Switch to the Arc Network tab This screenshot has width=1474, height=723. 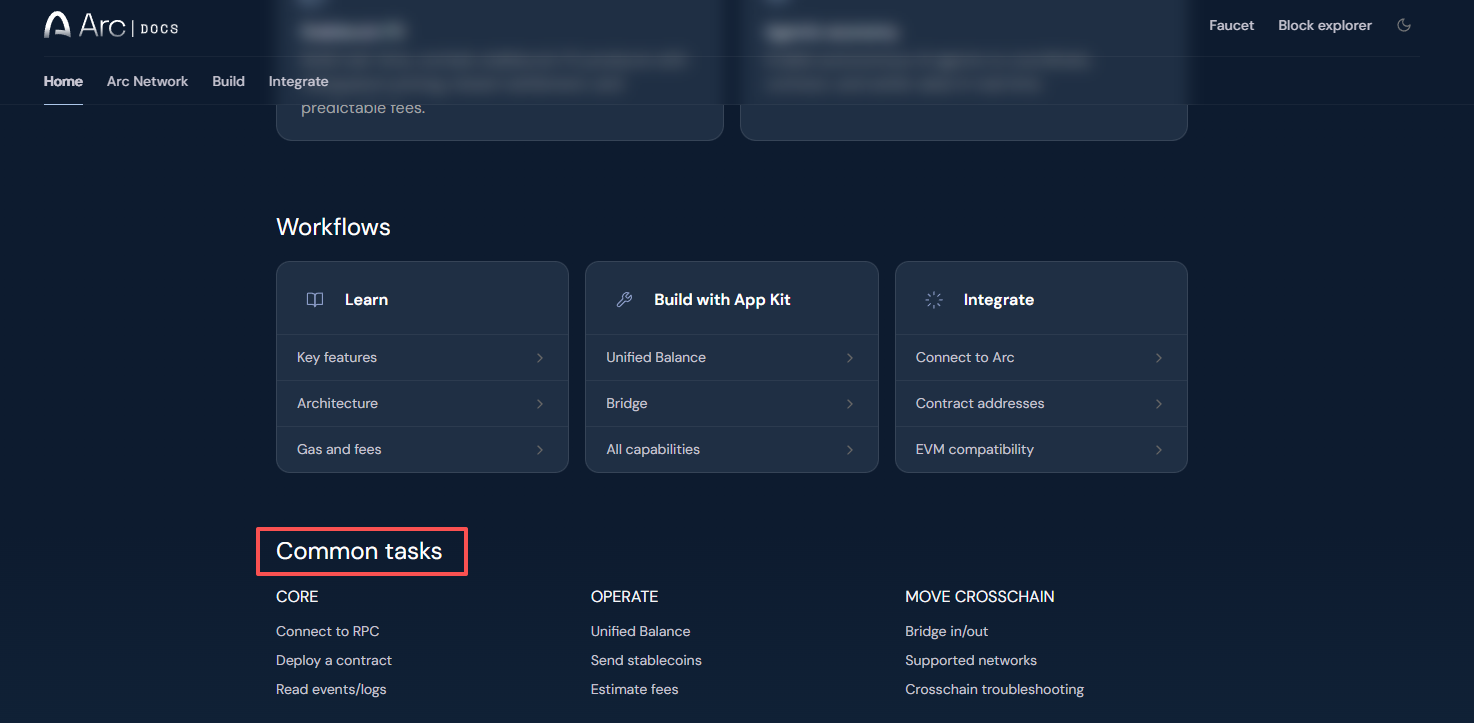(x=147, y=81)
